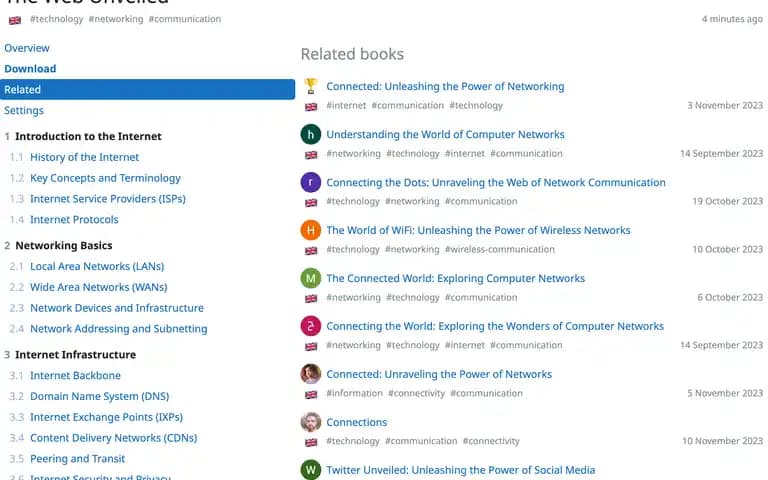Click orange 'H' avatar for World of WiFi
The height and width of the screenshot is (480, 768).
[x=311, y=230]
